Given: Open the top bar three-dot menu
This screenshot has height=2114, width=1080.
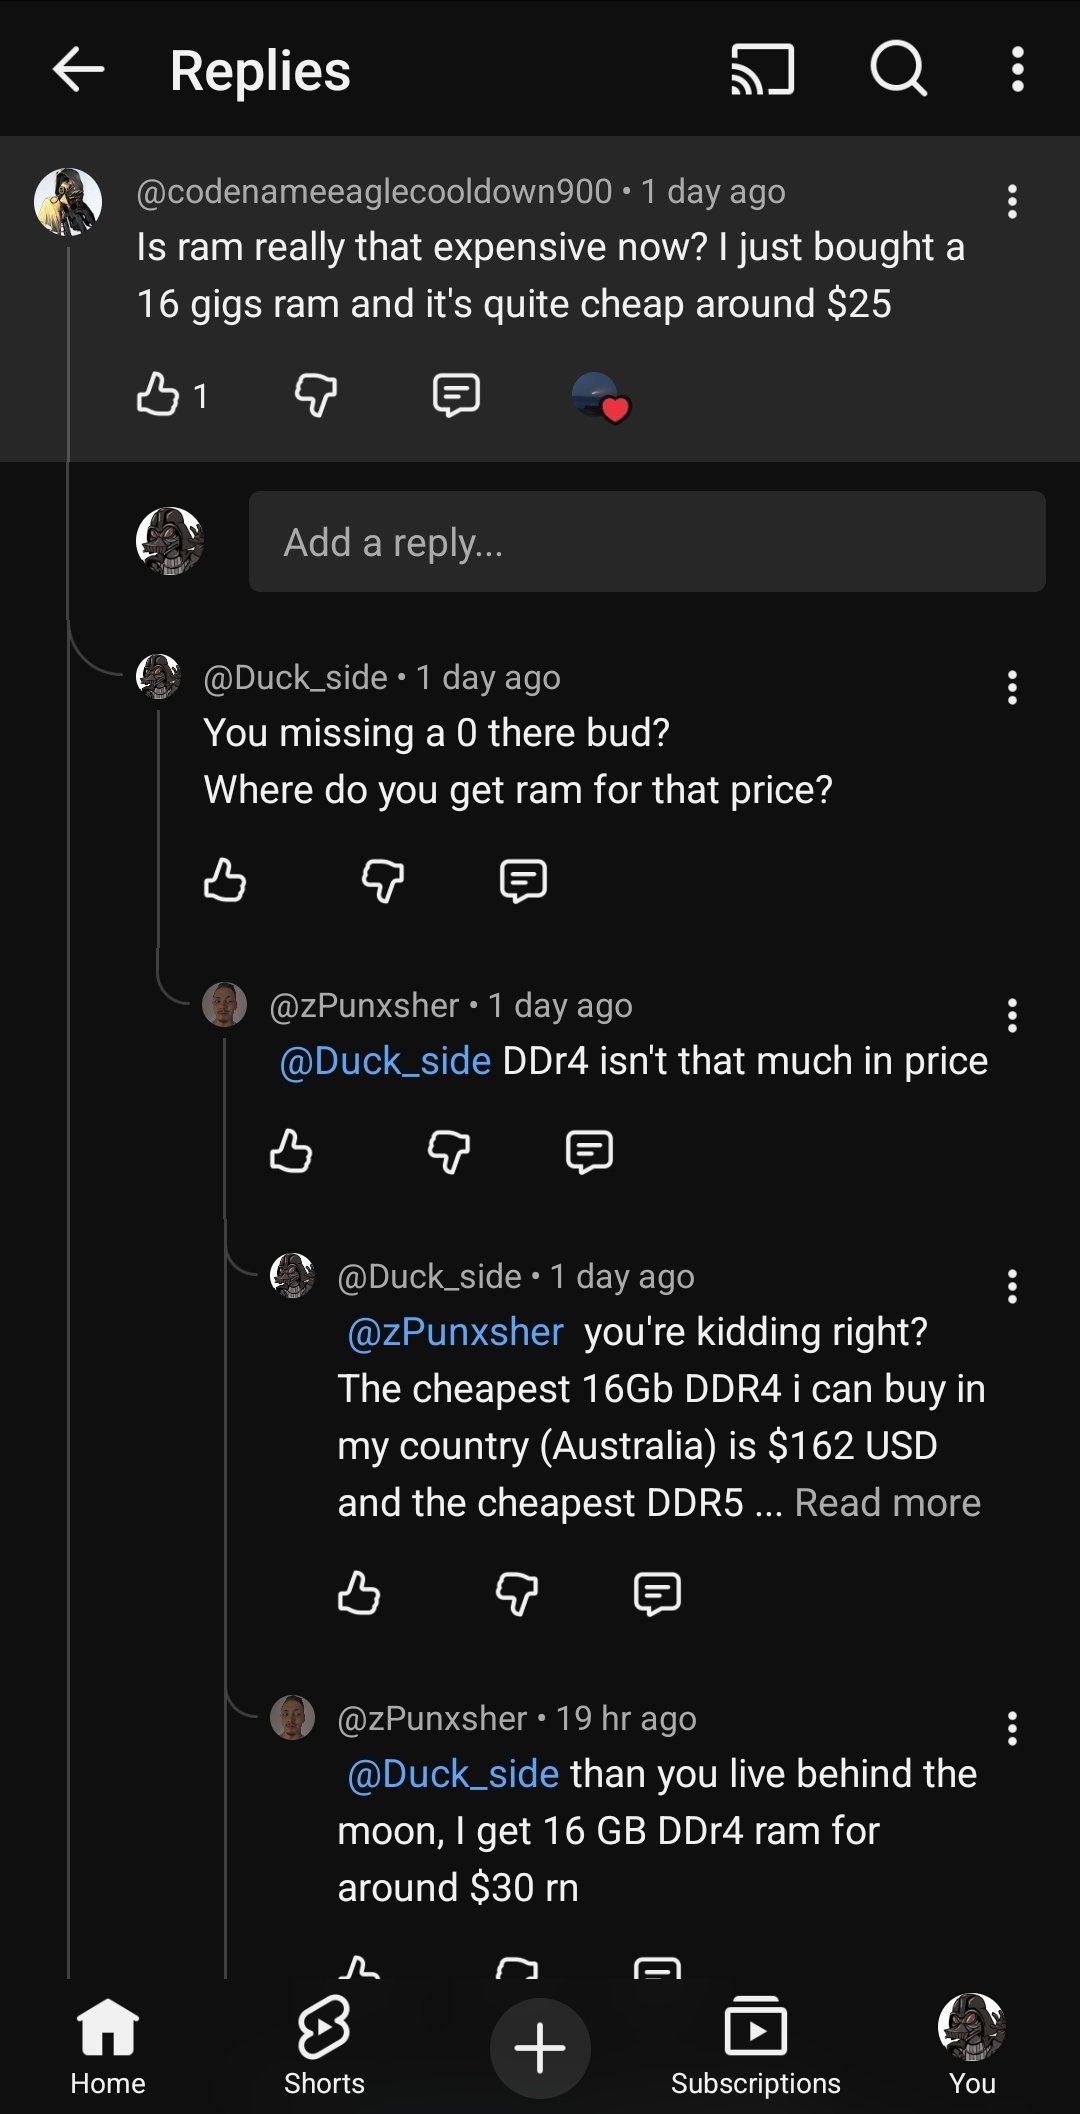Looking at the screenshot, I should 1017,70.
